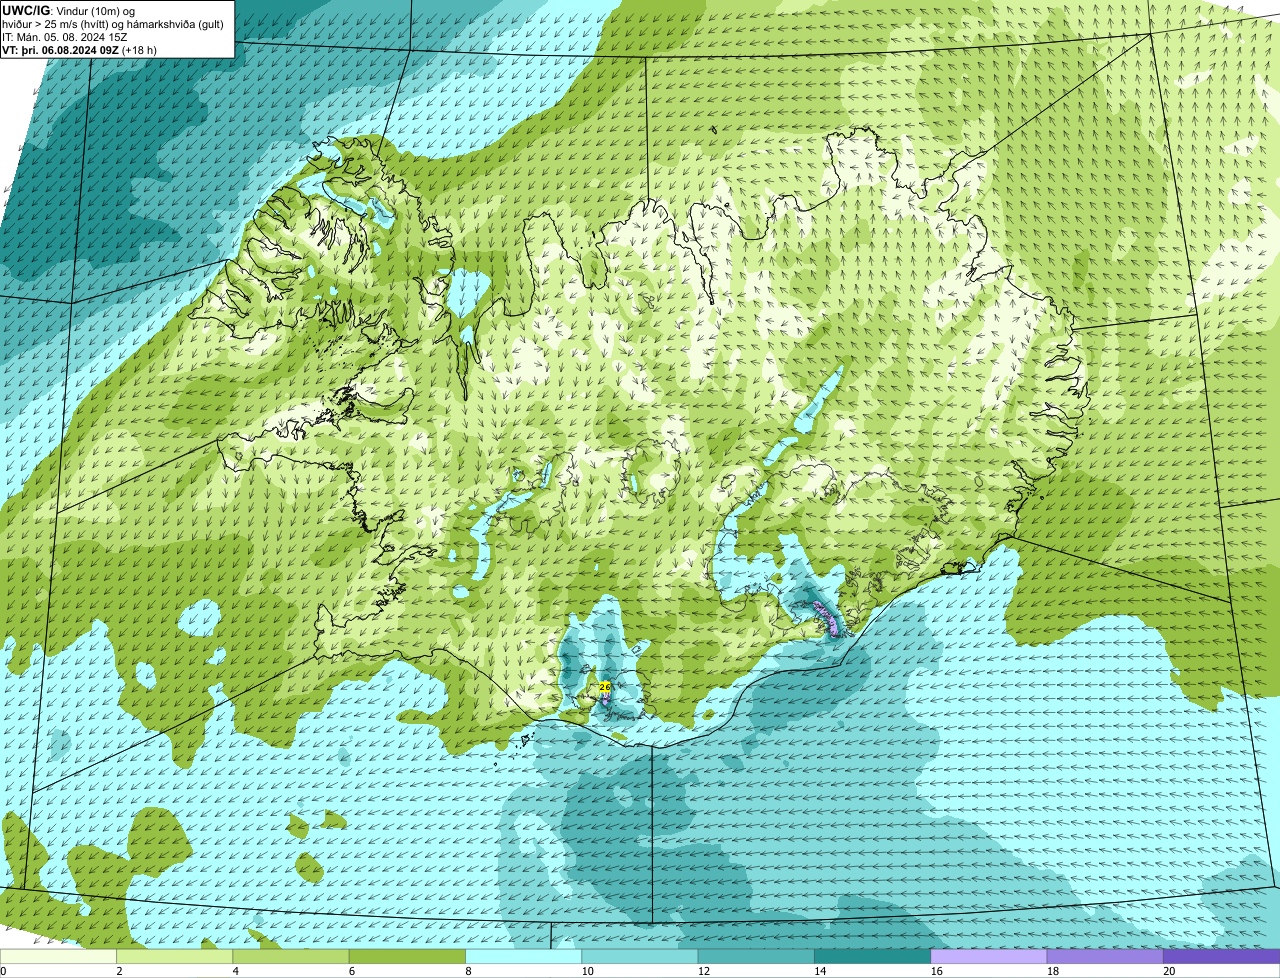The width and height of the screenshot is (1280, 978).
Task: Click the '10' scale label
Action: (x=587, y=971)
